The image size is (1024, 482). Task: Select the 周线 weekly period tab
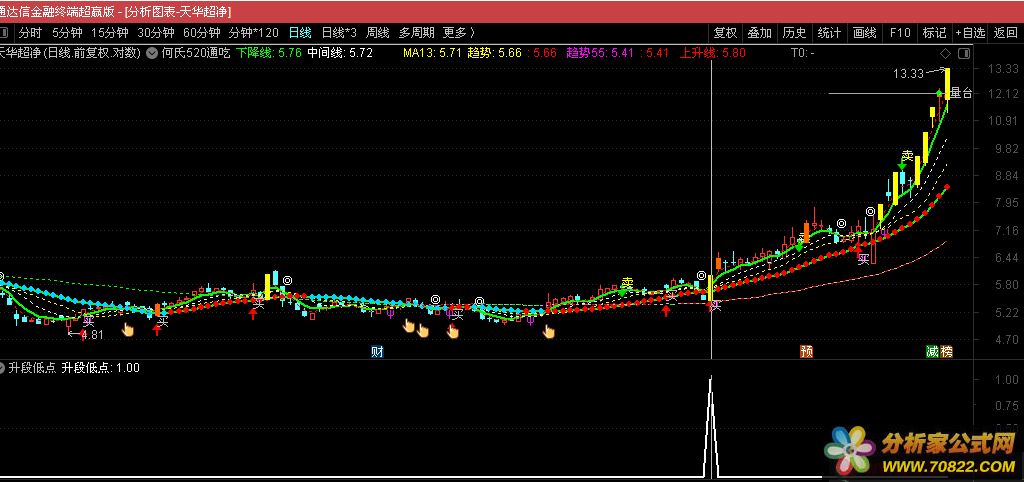coord(377,32)
